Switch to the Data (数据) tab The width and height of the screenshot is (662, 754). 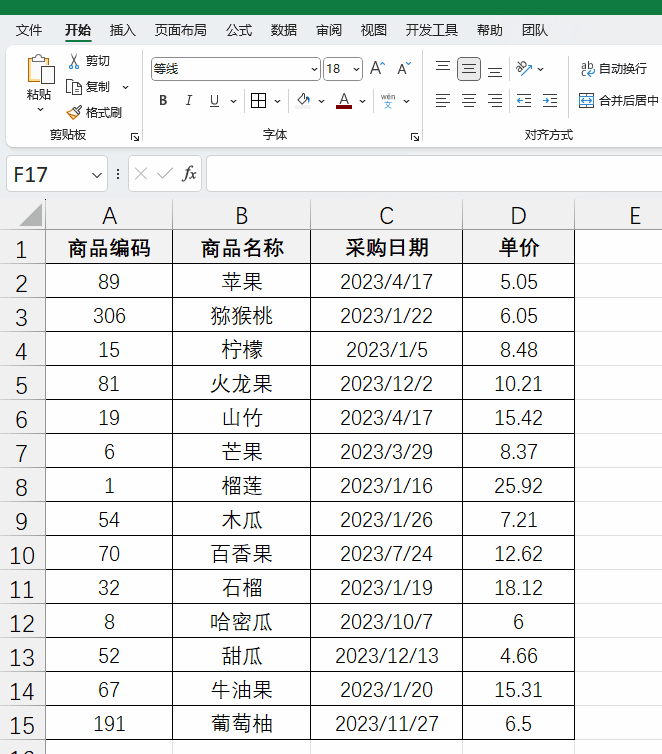point(284,30)
